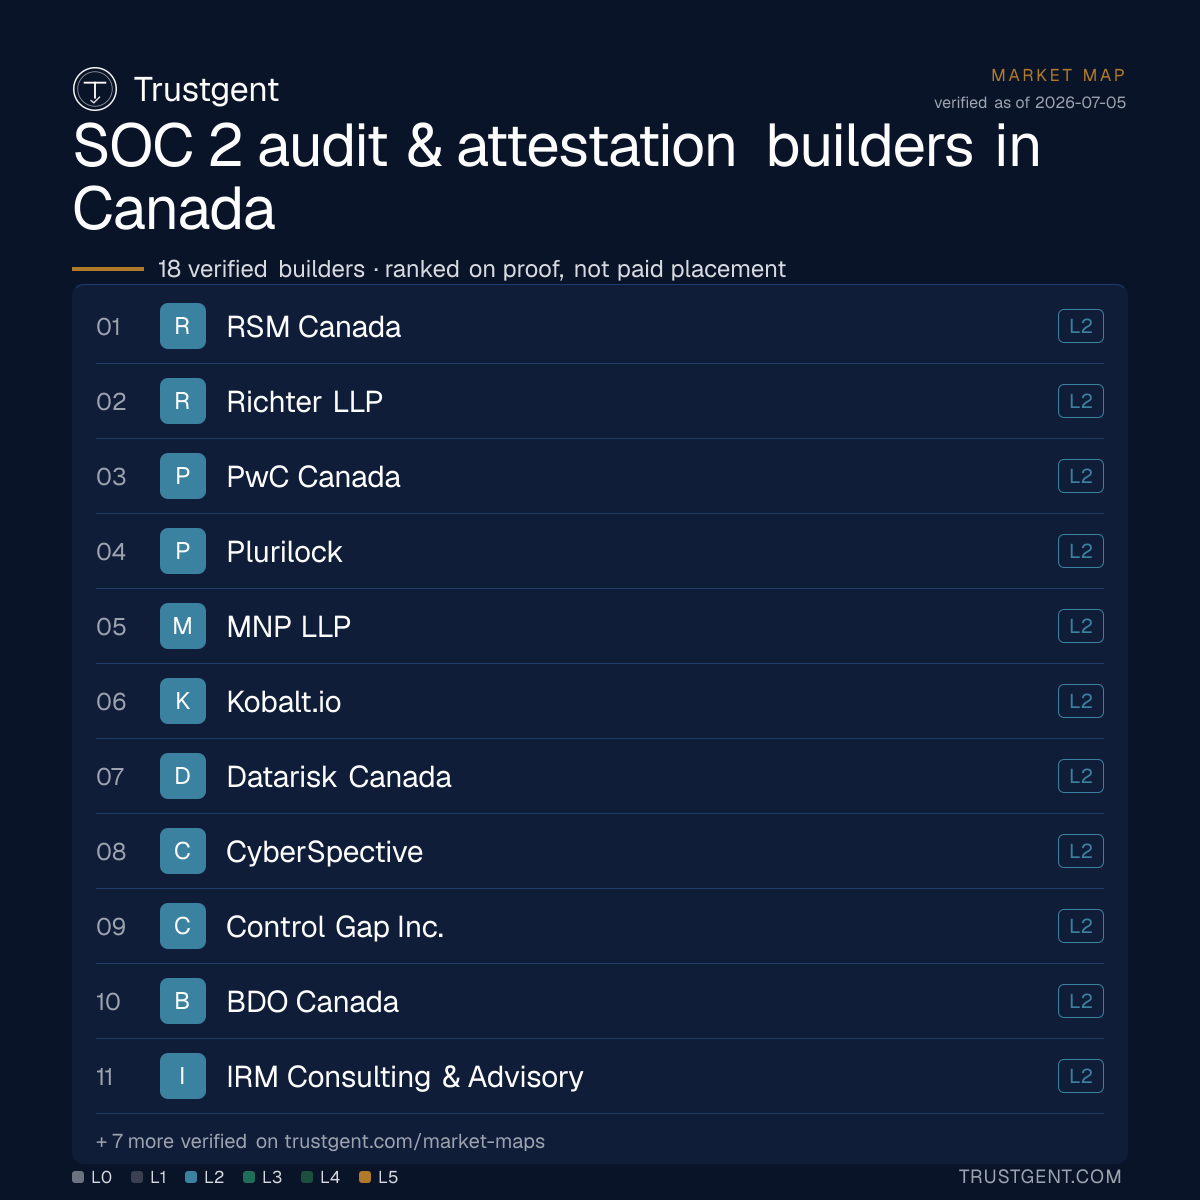Open the CyberSpective listing

coord(600,851)
